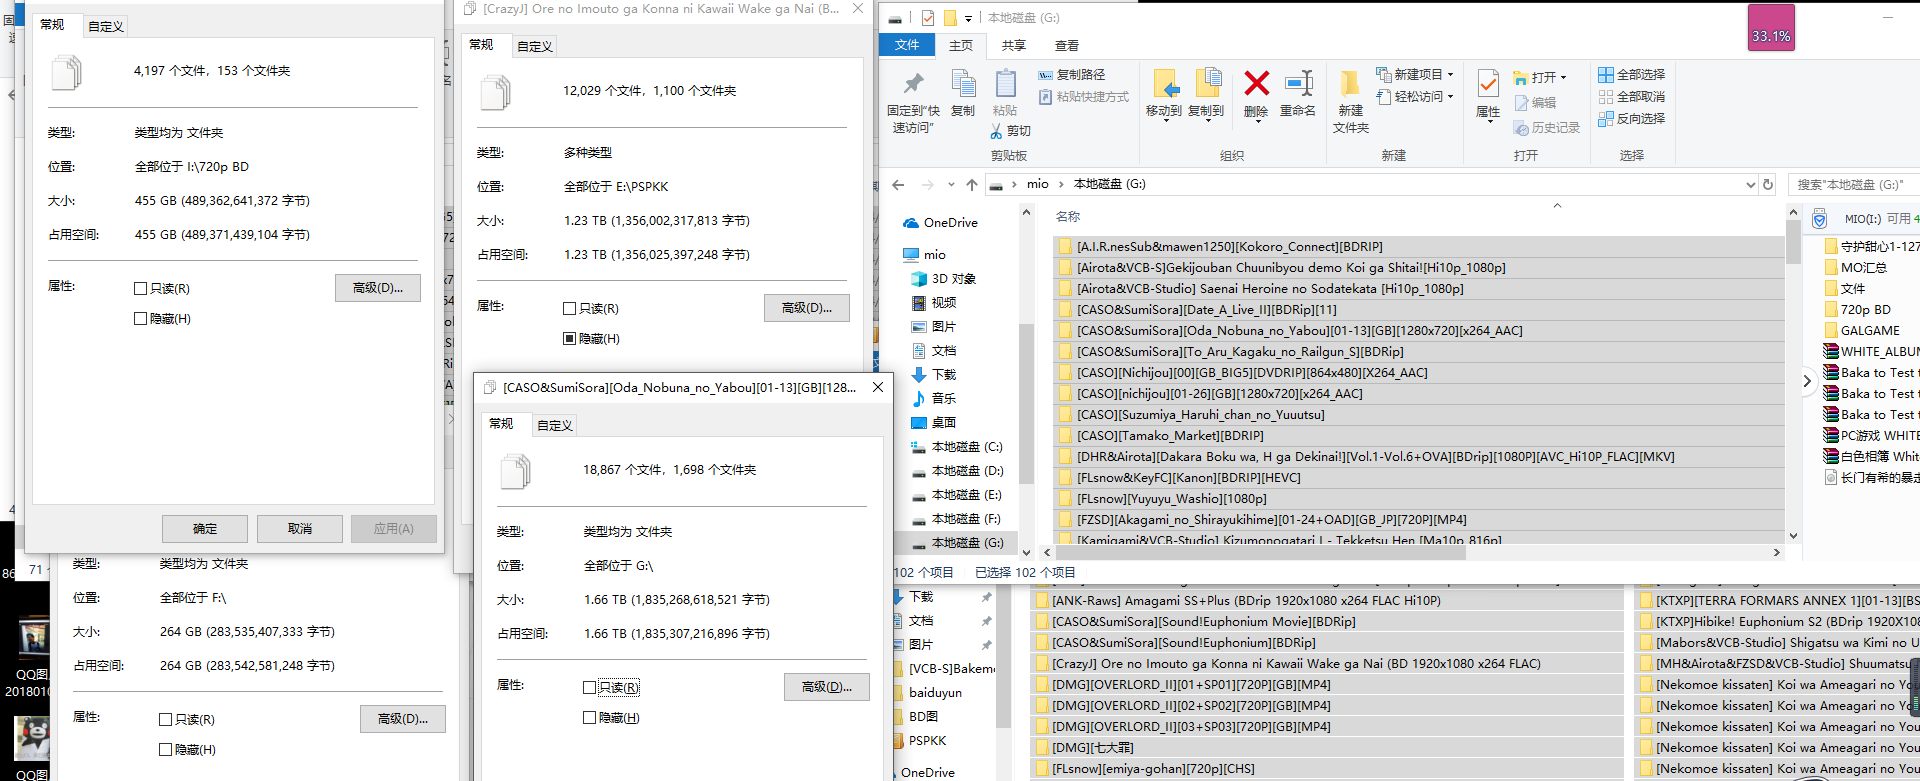Select 3D 对象 in navigation pane
The height and width of the screenshot is (781, 1920).
coord(943,279)
